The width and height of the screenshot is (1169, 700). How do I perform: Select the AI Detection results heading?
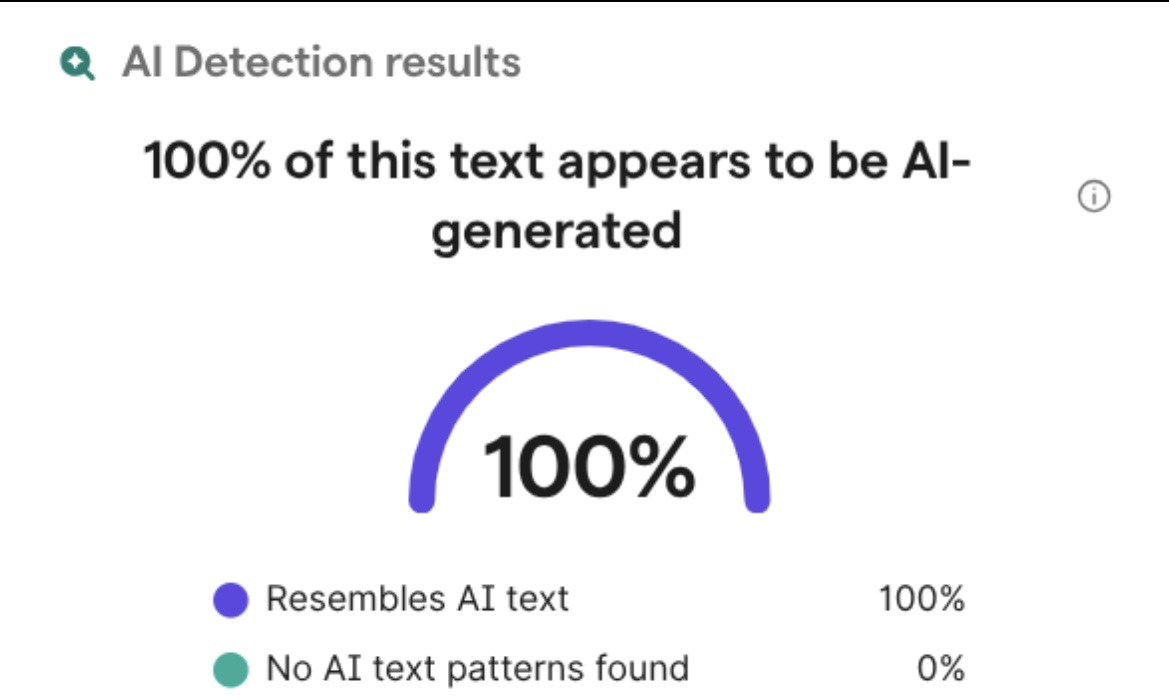pyautogui.click(x=321, y=63)
